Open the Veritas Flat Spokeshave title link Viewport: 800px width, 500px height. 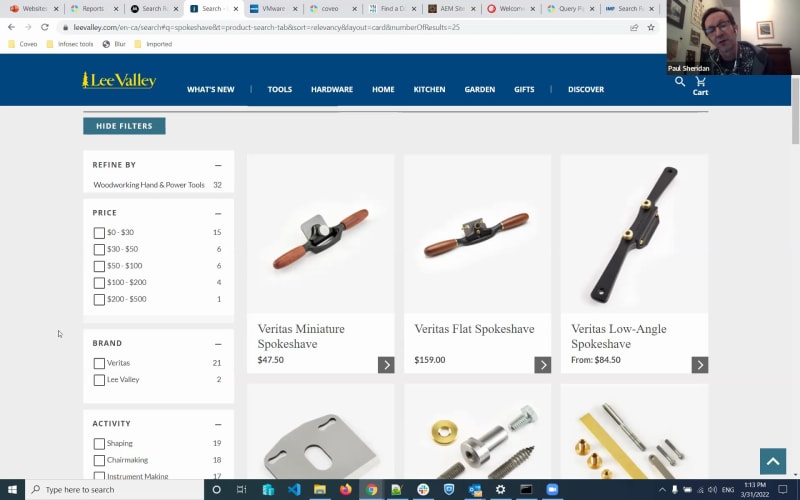(x=474, y=329)
